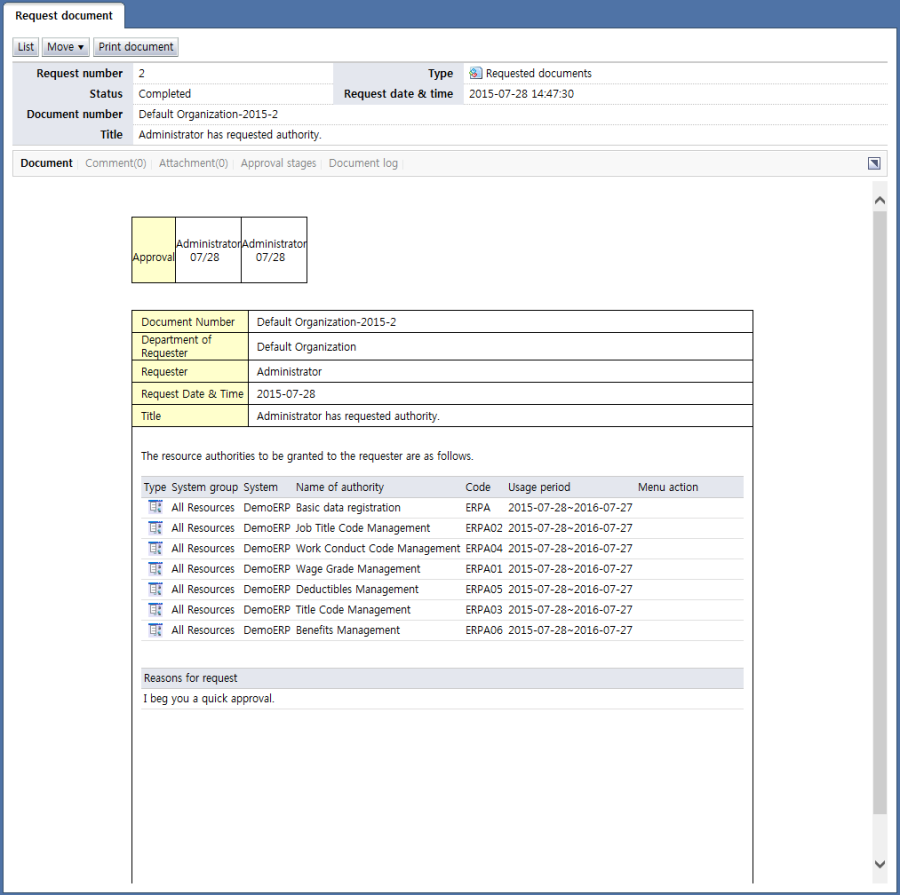The image size is (900, 895).
Task: Click the scrollbar down arrow
Action: pos(879,864)
